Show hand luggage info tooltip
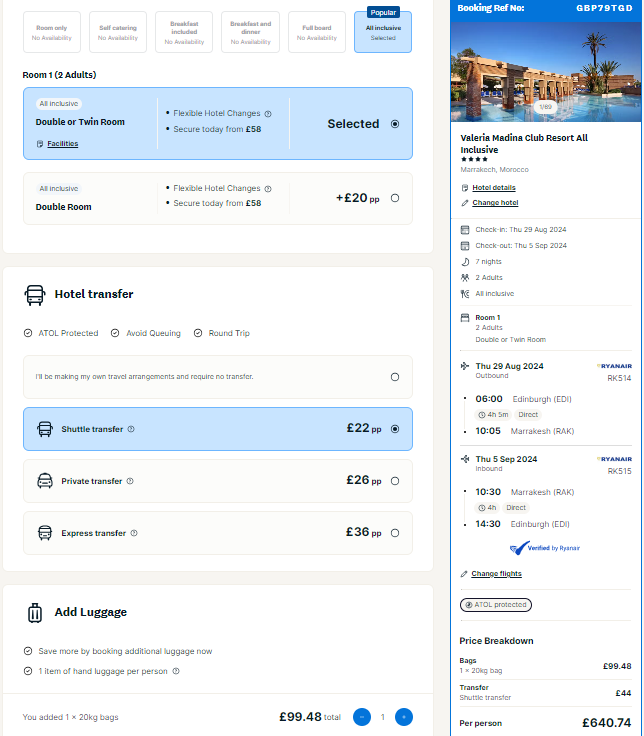Viewport: 644px width, 736px height. 176,671
